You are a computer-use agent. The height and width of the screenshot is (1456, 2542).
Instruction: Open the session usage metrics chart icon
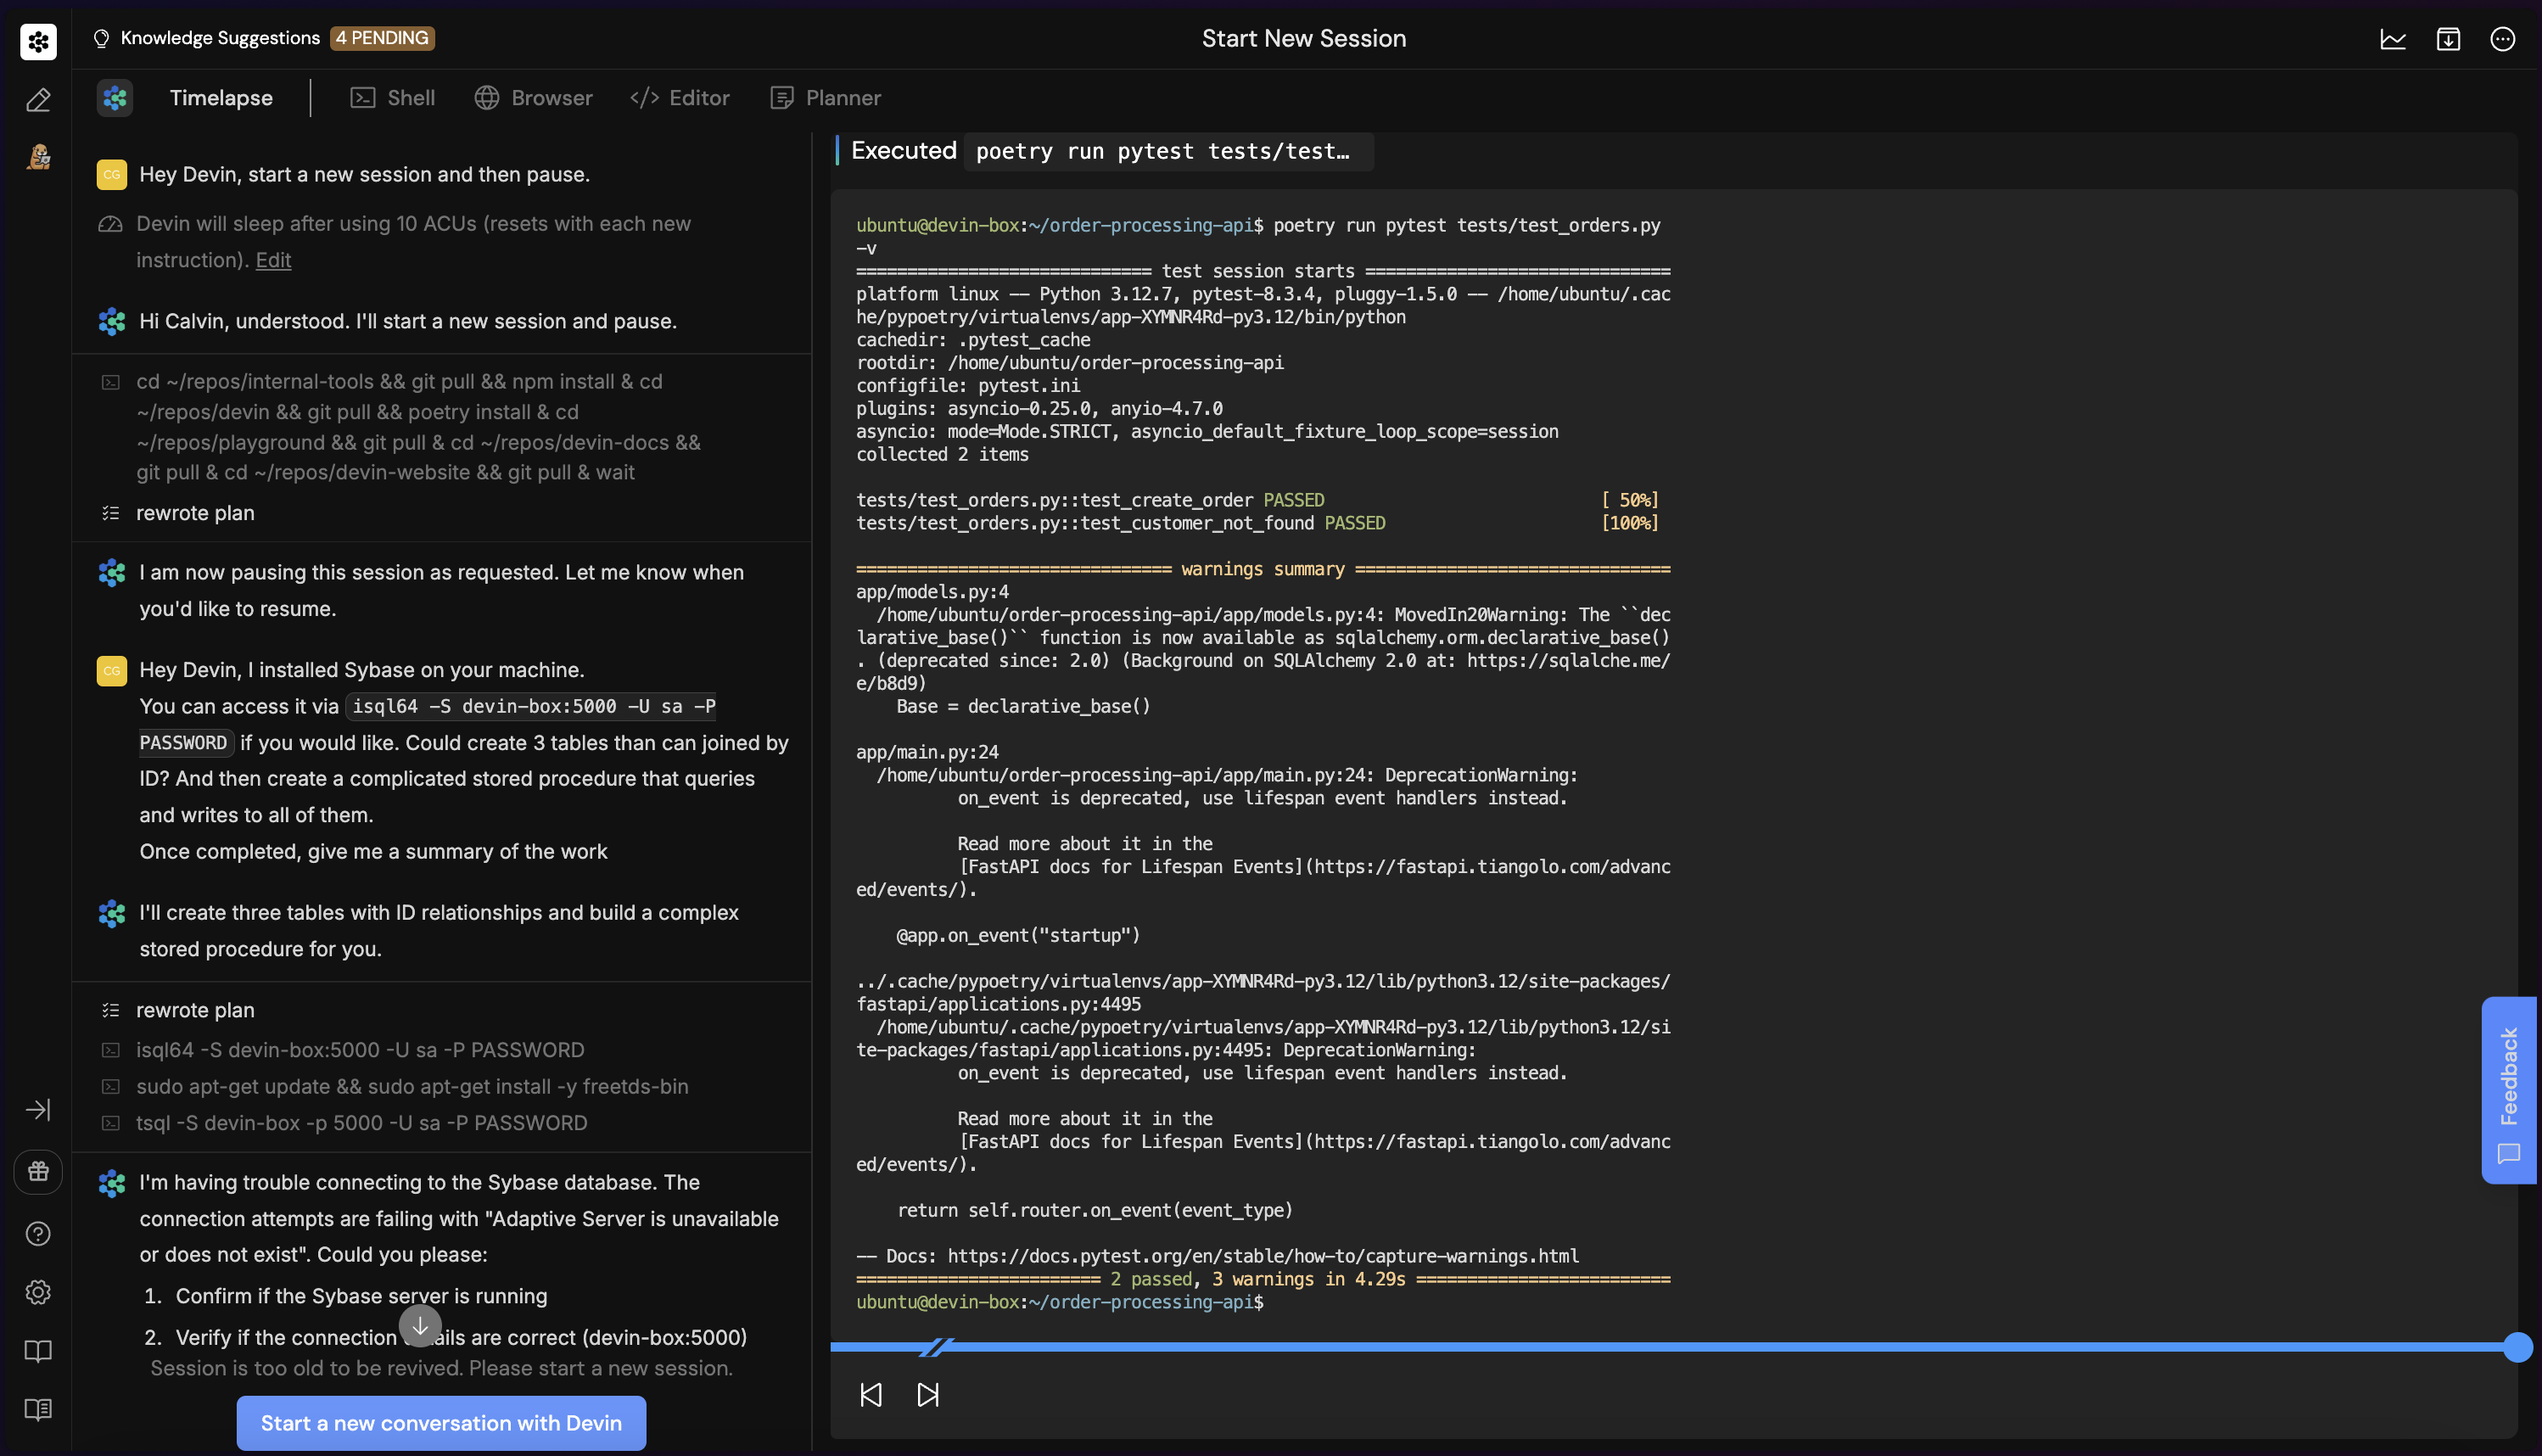pos(2392,38)
